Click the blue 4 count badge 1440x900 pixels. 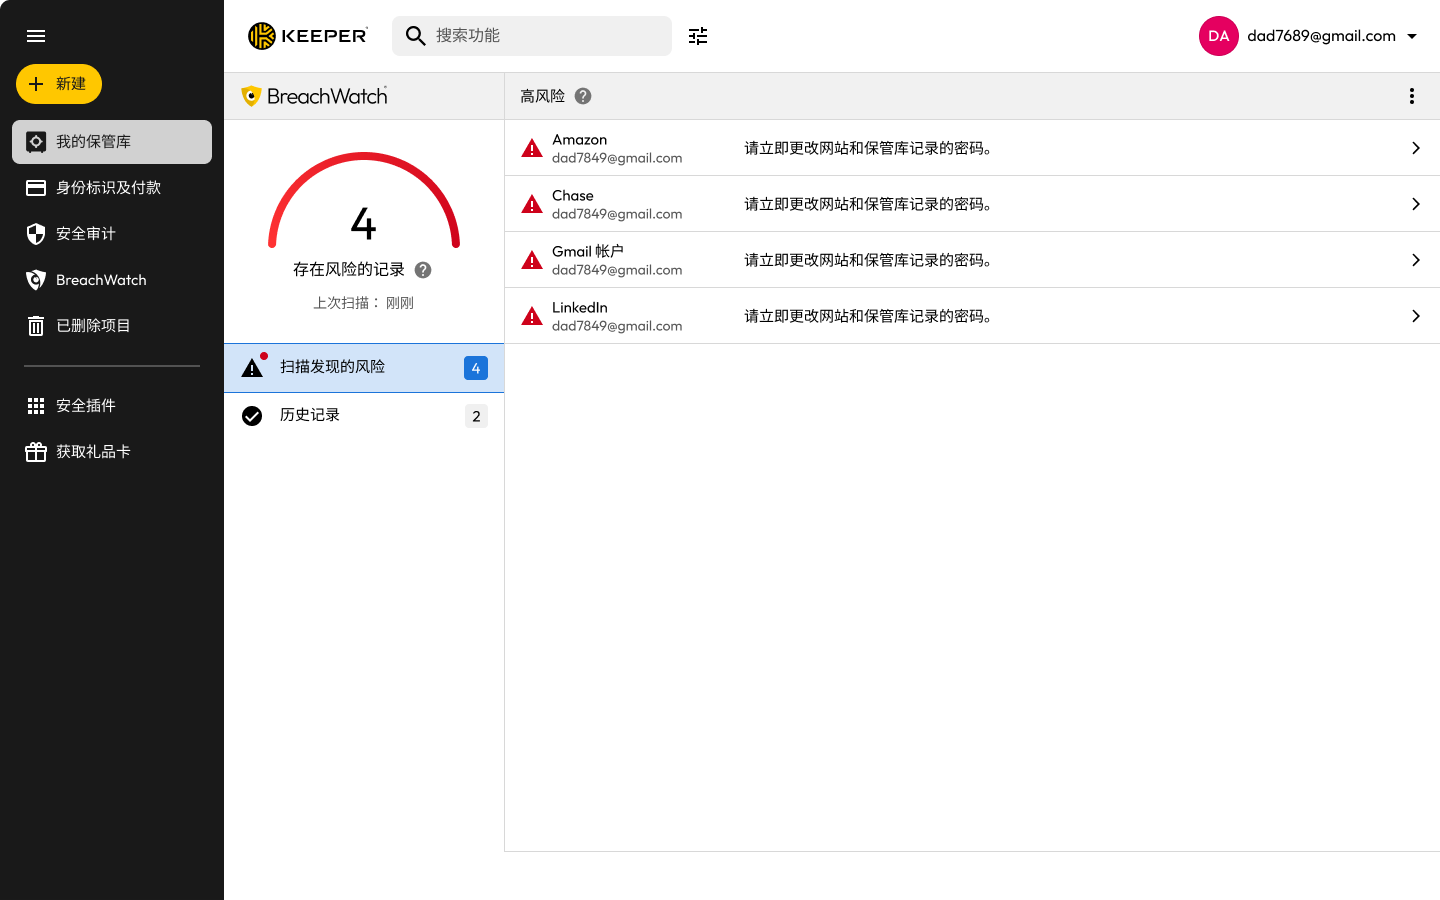point(476,368)
